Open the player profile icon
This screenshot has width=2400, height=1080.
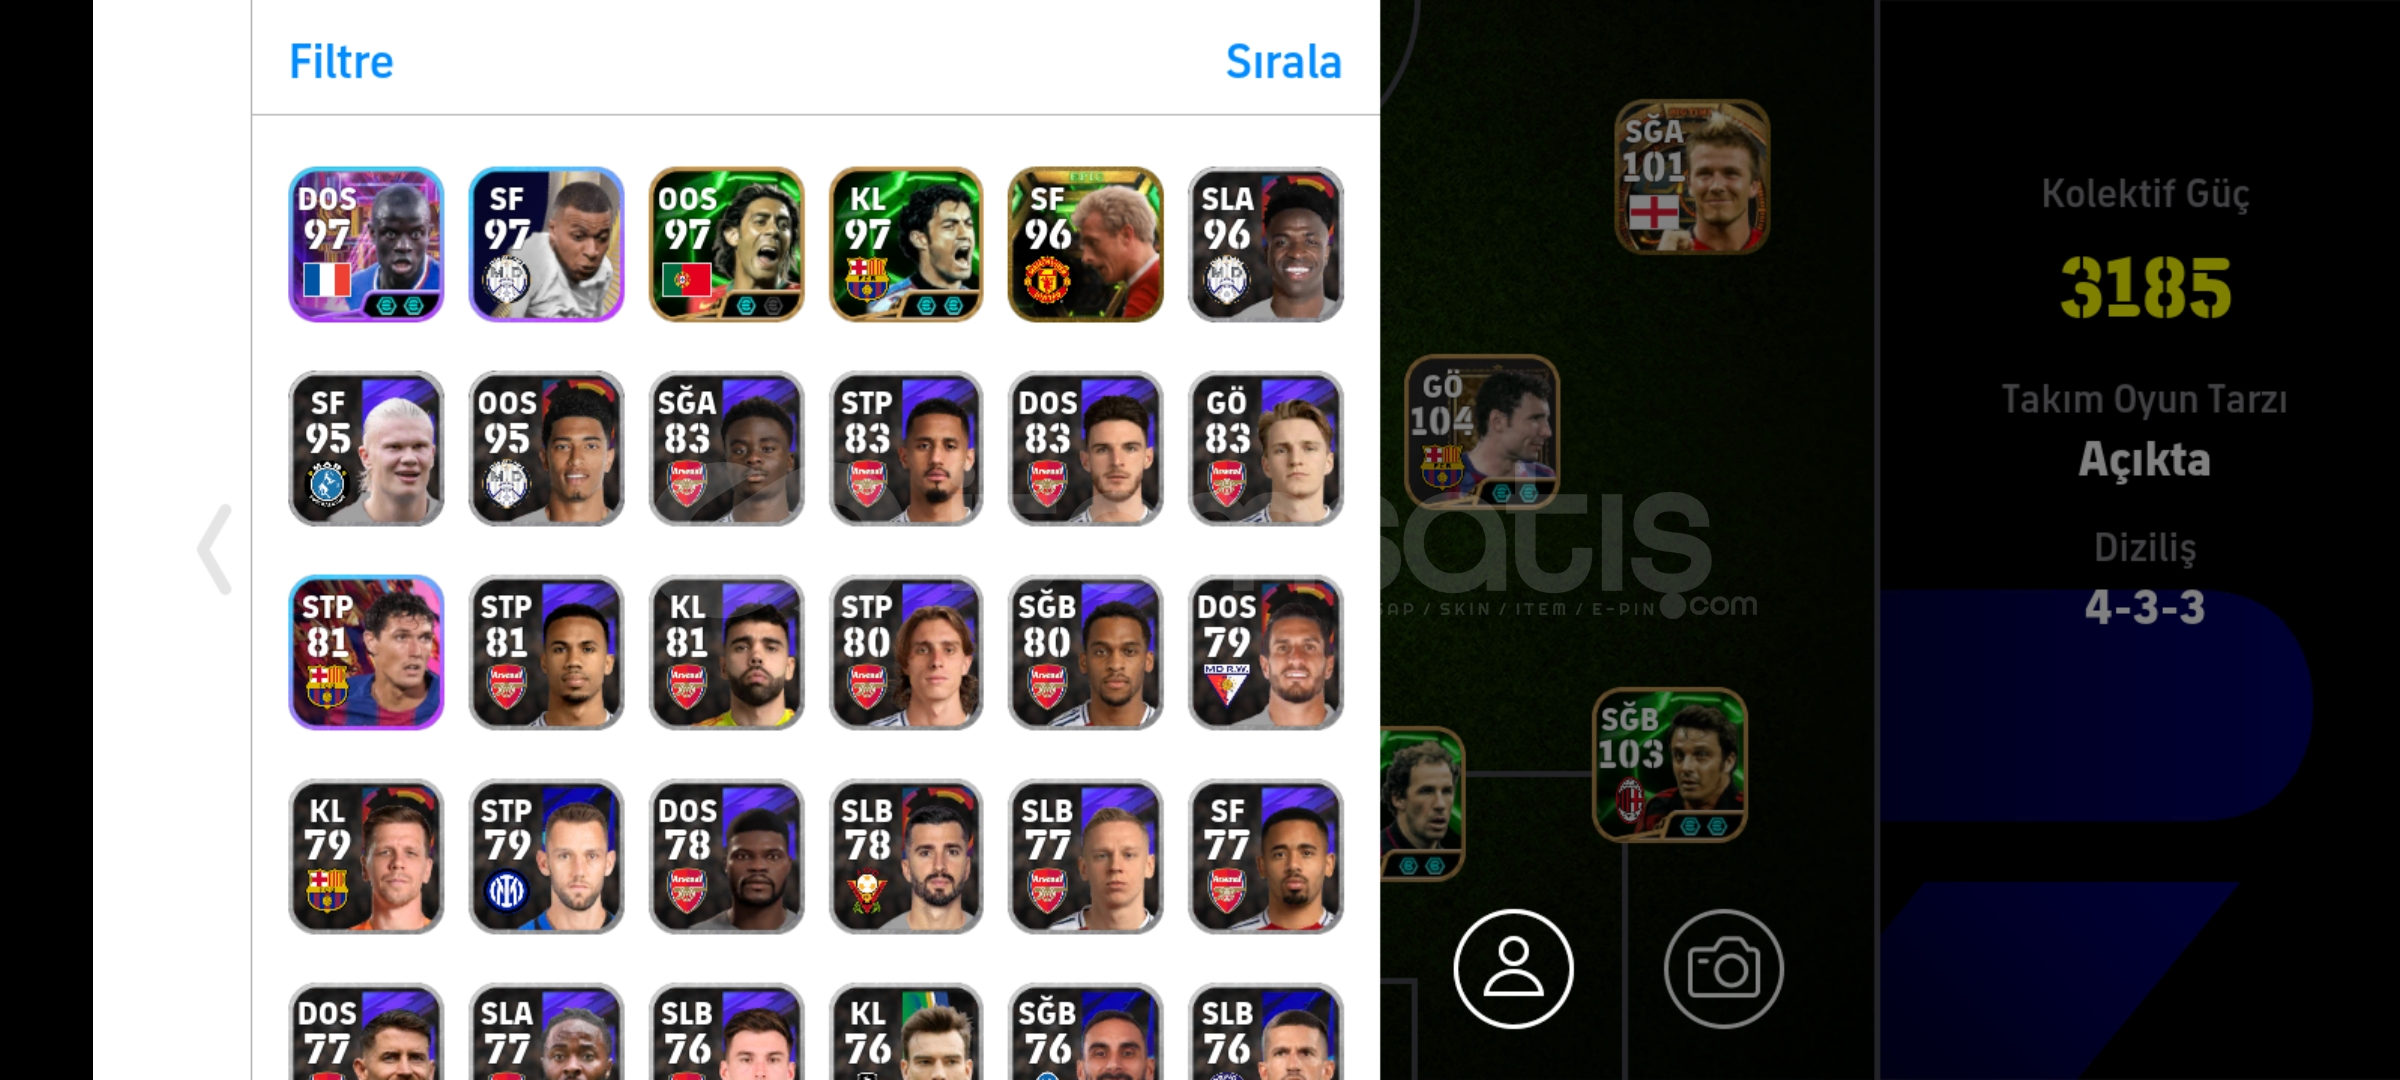pyautogui.click(x=1513, y=968)
